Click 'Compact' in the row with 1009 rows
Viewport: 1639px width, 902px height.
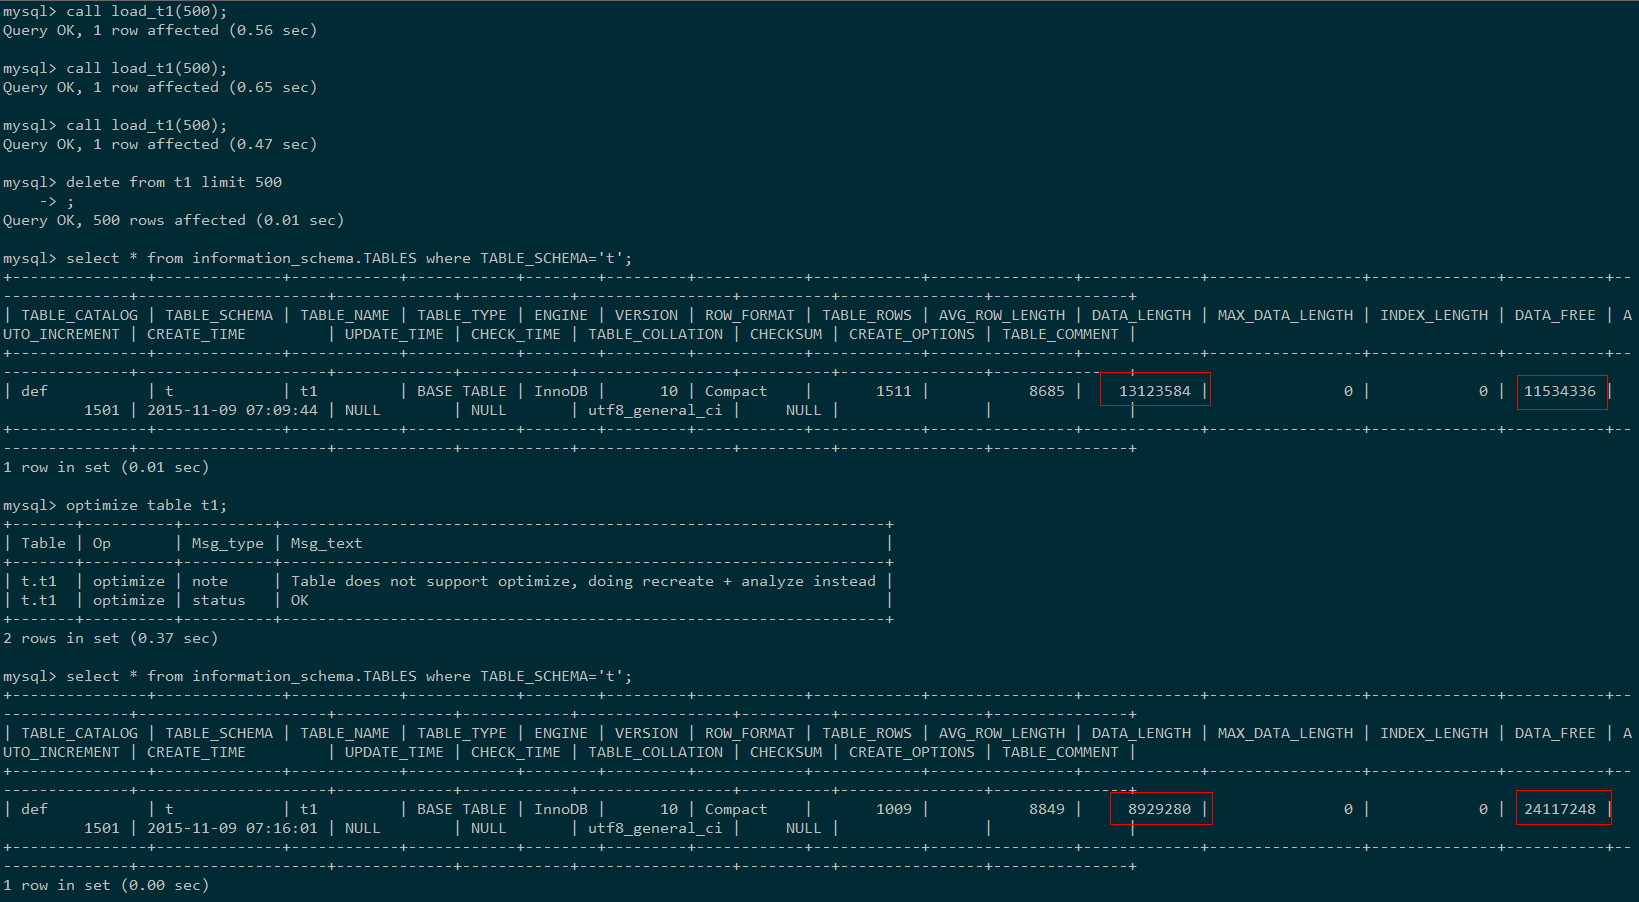(736, 809)
